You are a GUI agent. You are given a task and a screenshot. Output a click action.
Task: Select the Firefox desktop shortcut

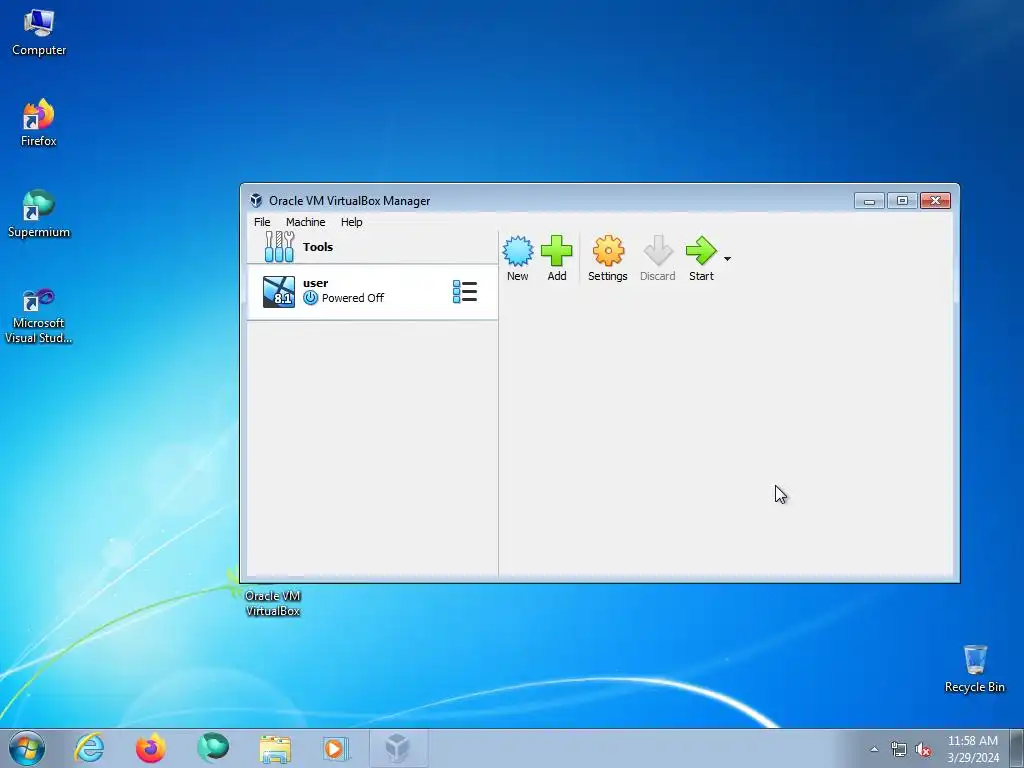(x=39, y=123)
